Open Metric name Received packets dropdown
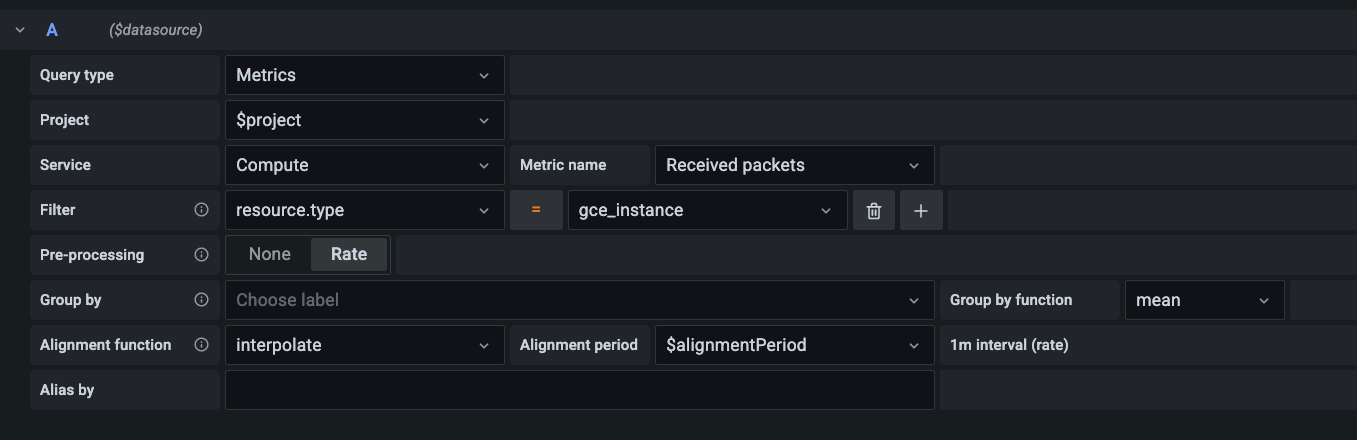Image resolution: width=1357 pixels, height=440 pixels. point(793,165)
